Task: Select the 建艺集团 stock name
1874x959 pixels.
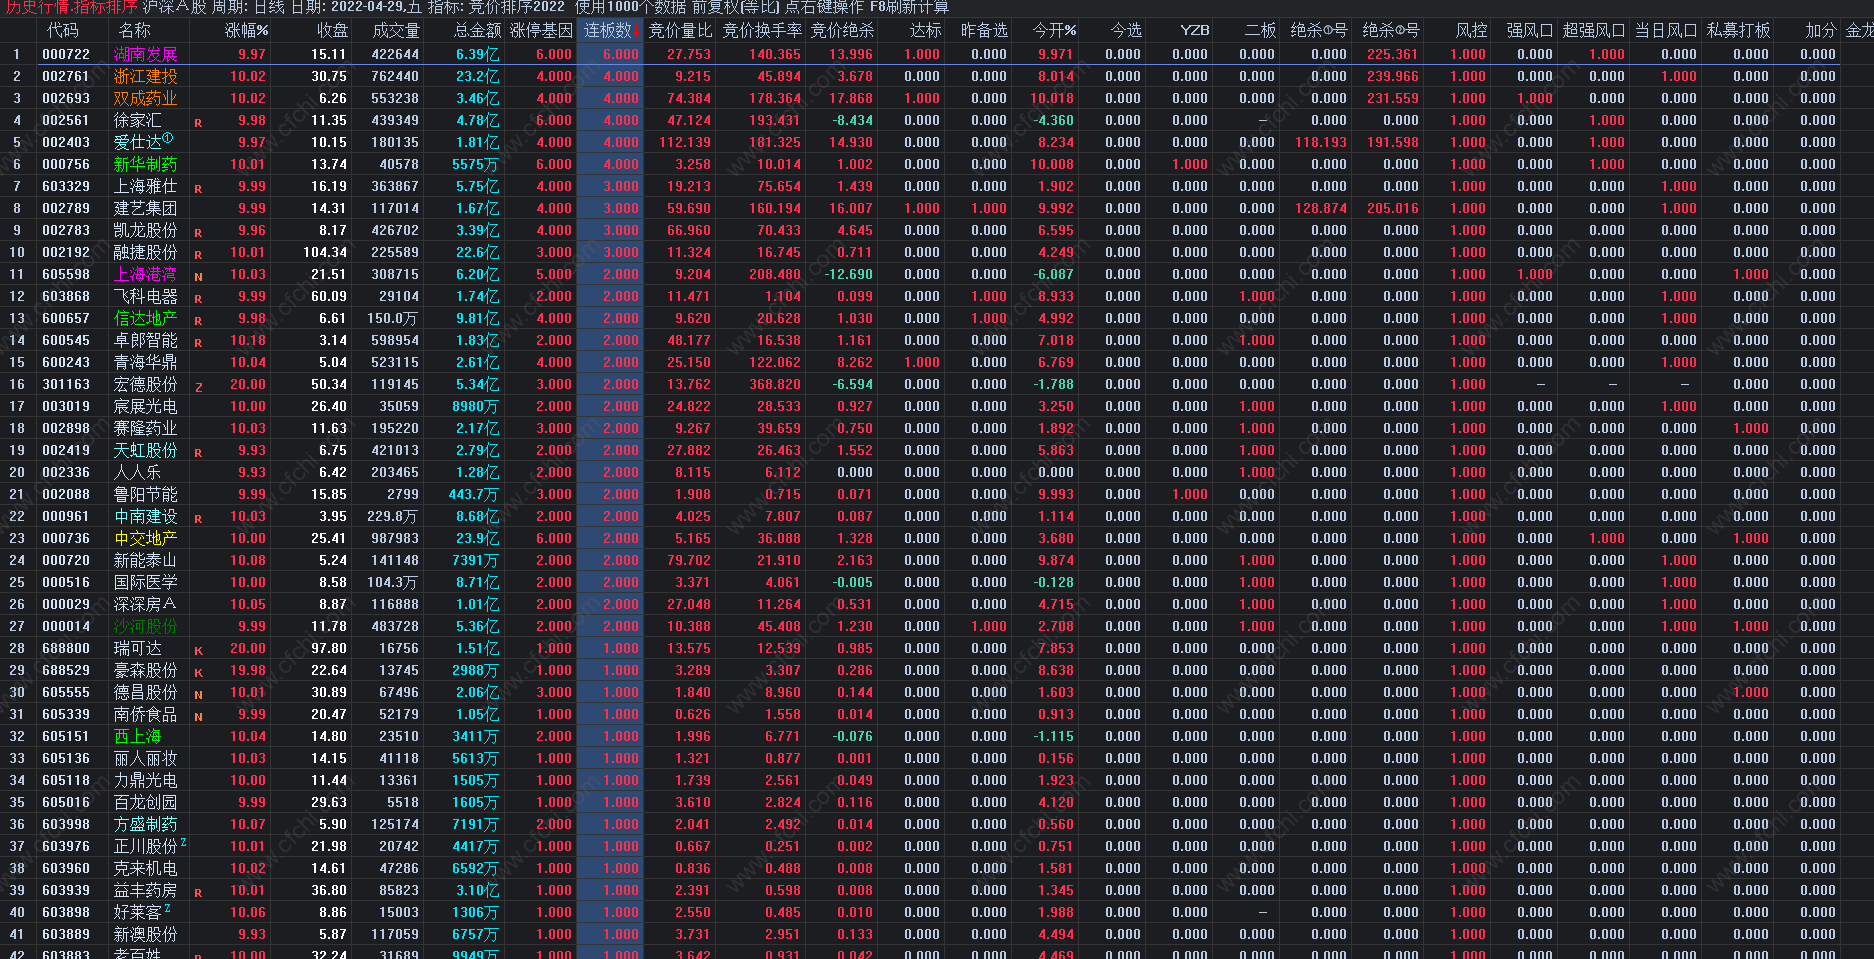Action: 145,208
